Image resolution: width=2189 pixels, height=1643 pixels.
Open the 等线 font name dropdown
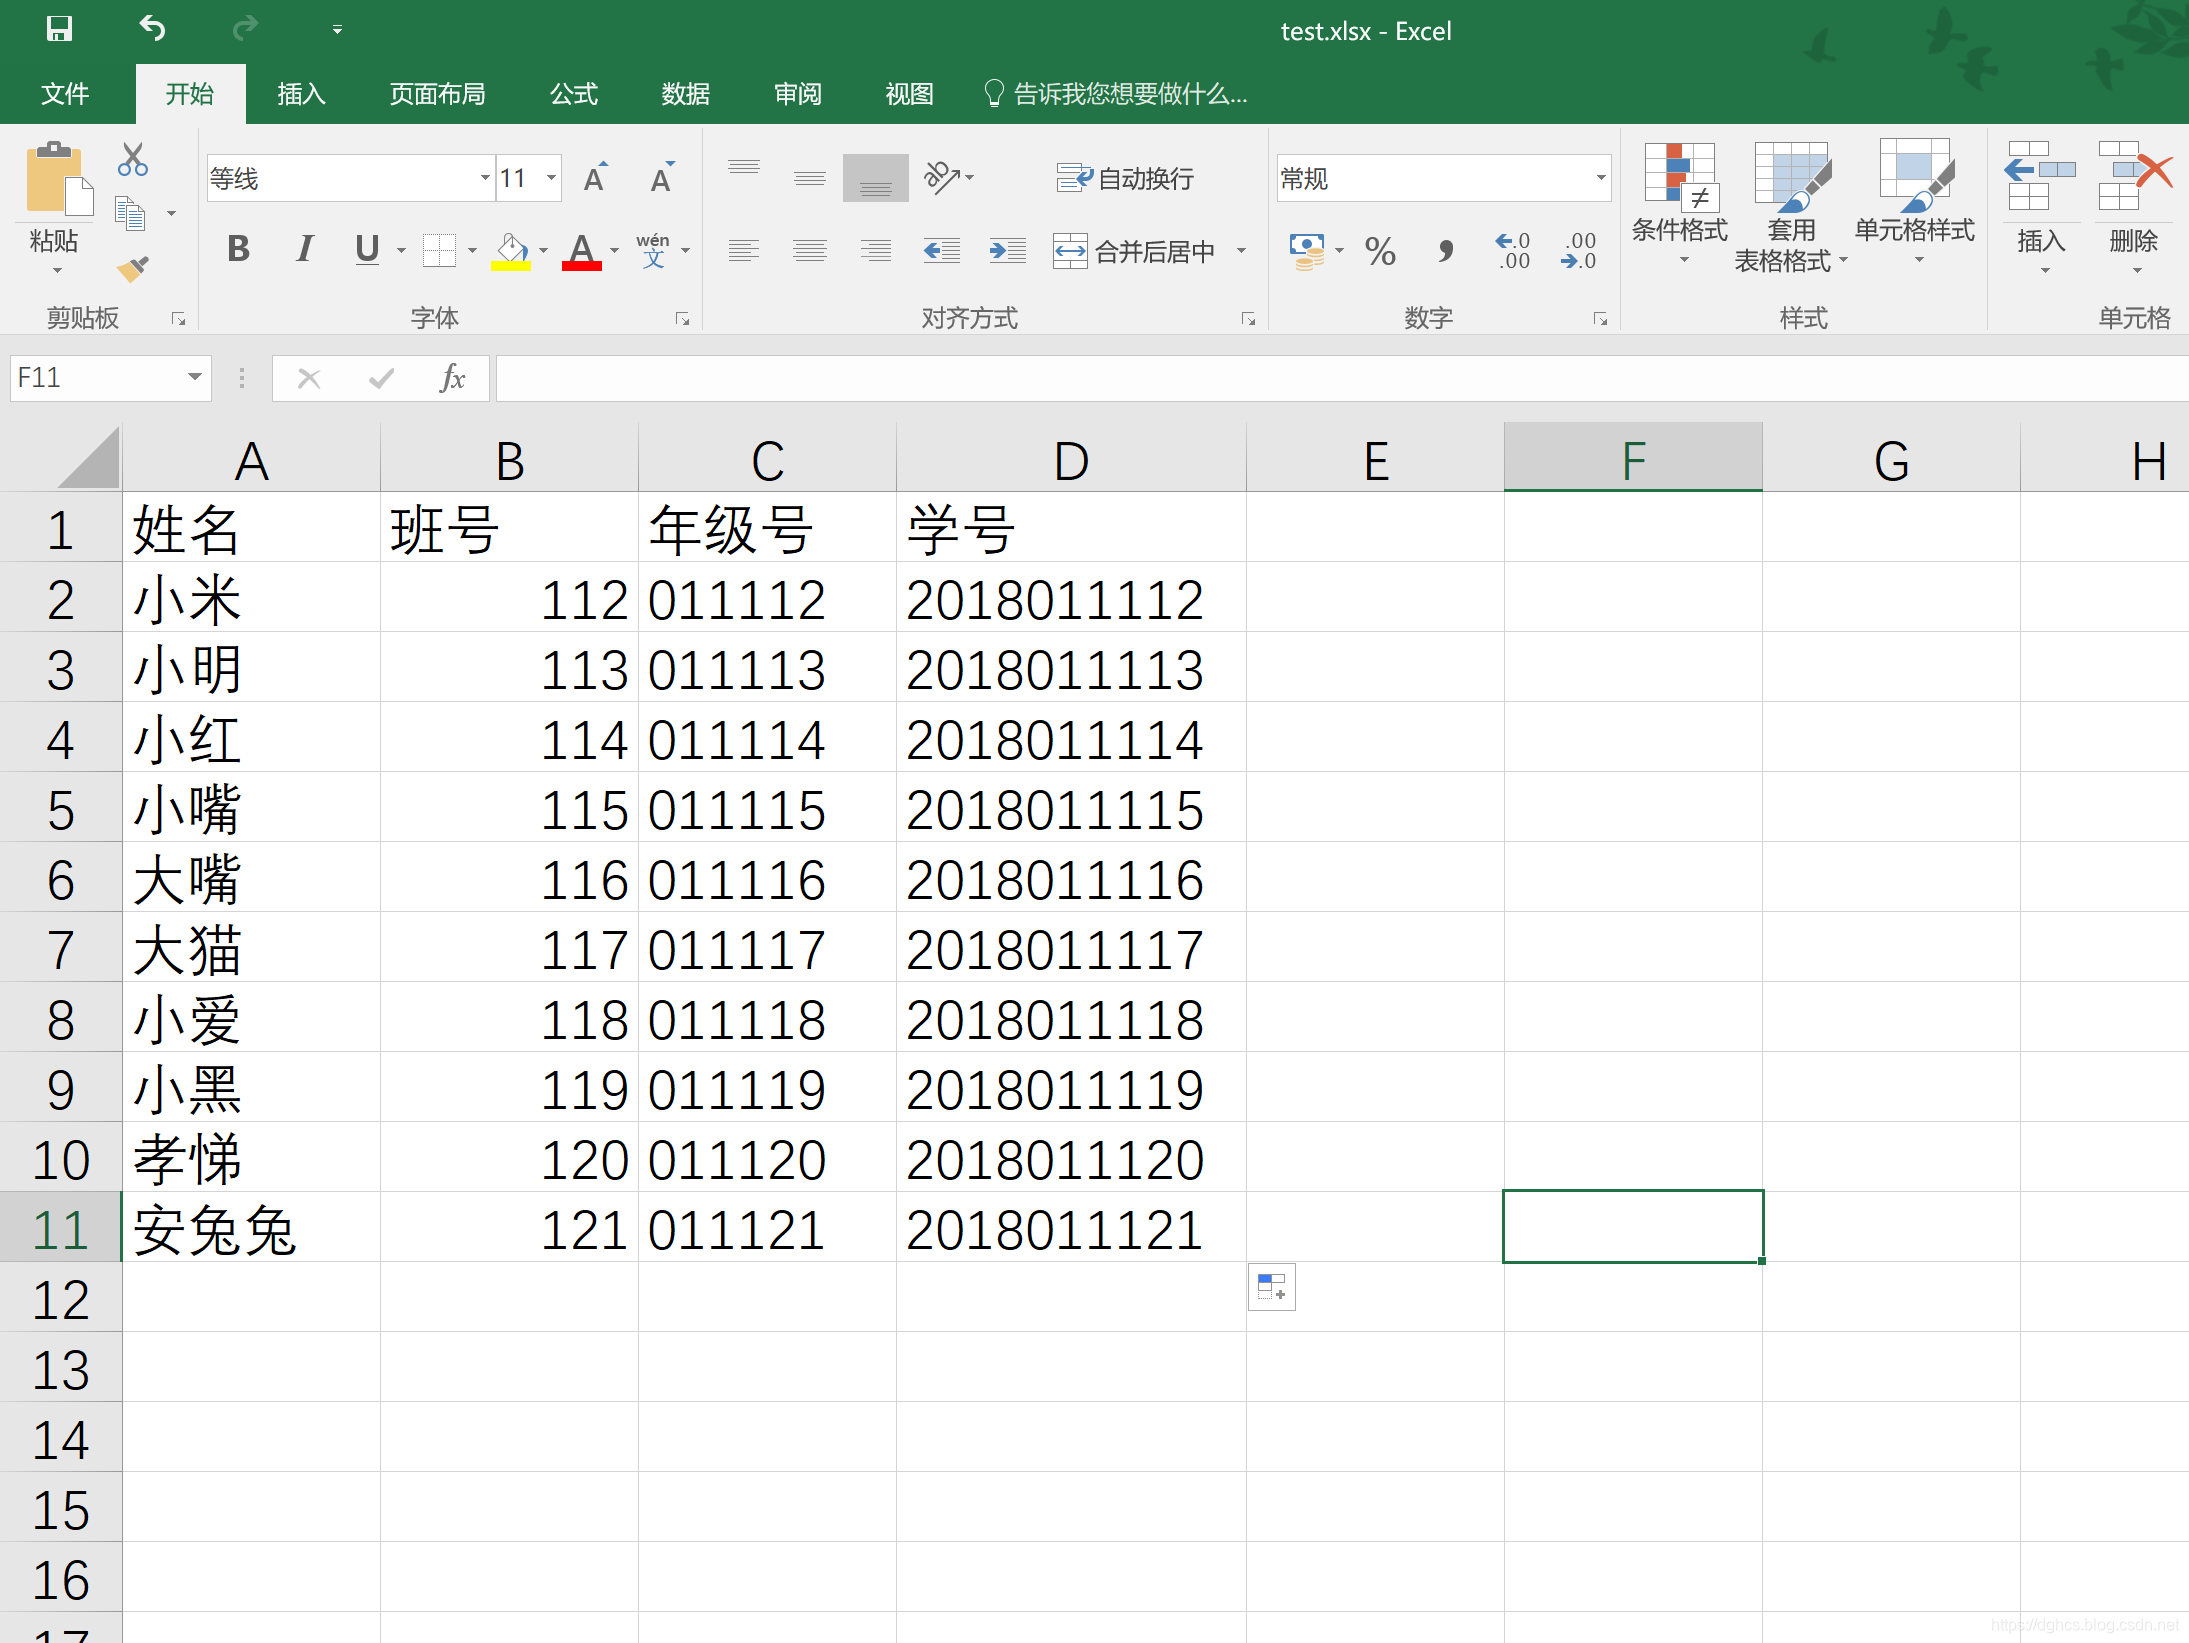coord(484,178)
